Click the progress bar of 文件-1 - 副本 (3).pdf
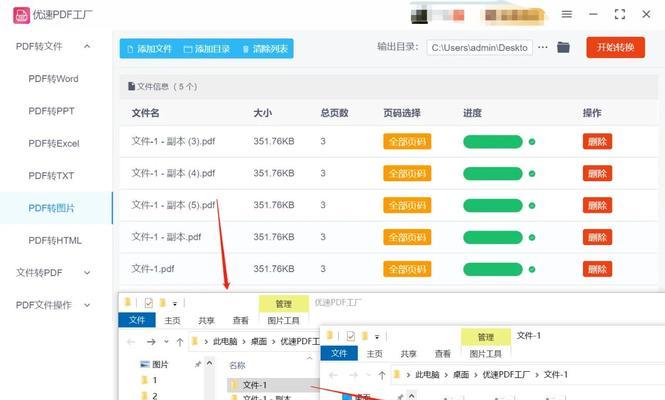The width and height of the screenshot is (665, 400). point(493,142)
